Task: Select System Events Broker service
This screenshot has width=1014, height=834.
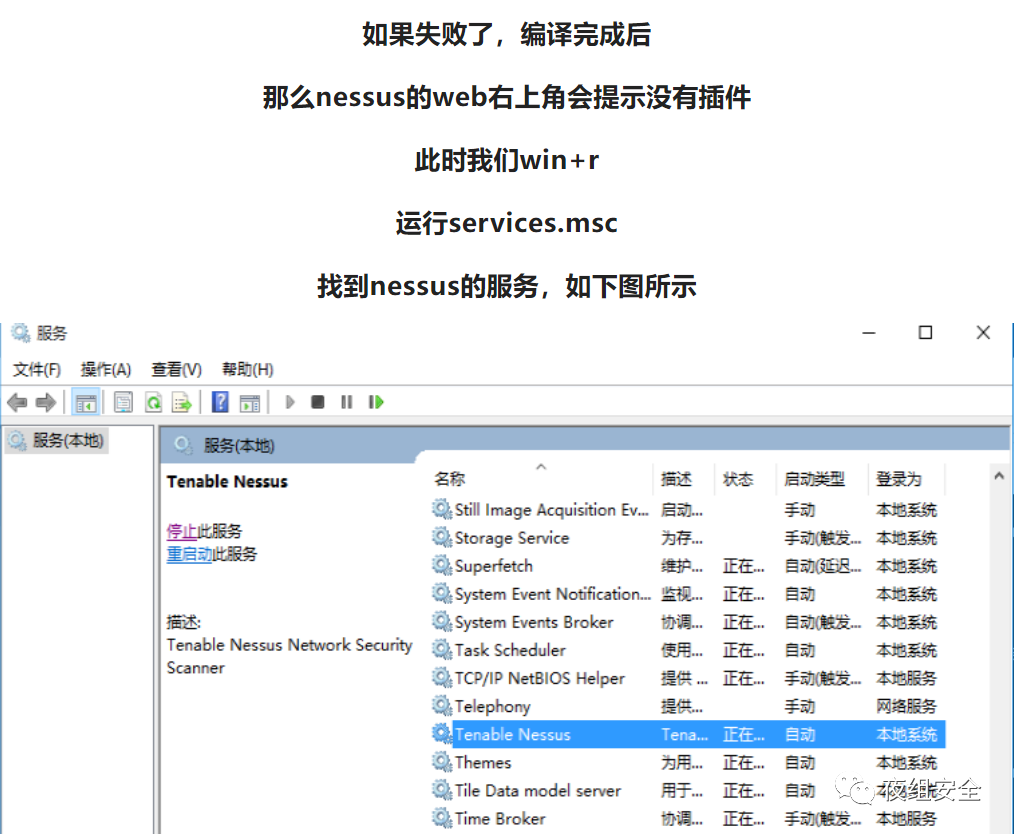Action: [x=687, y=623]
